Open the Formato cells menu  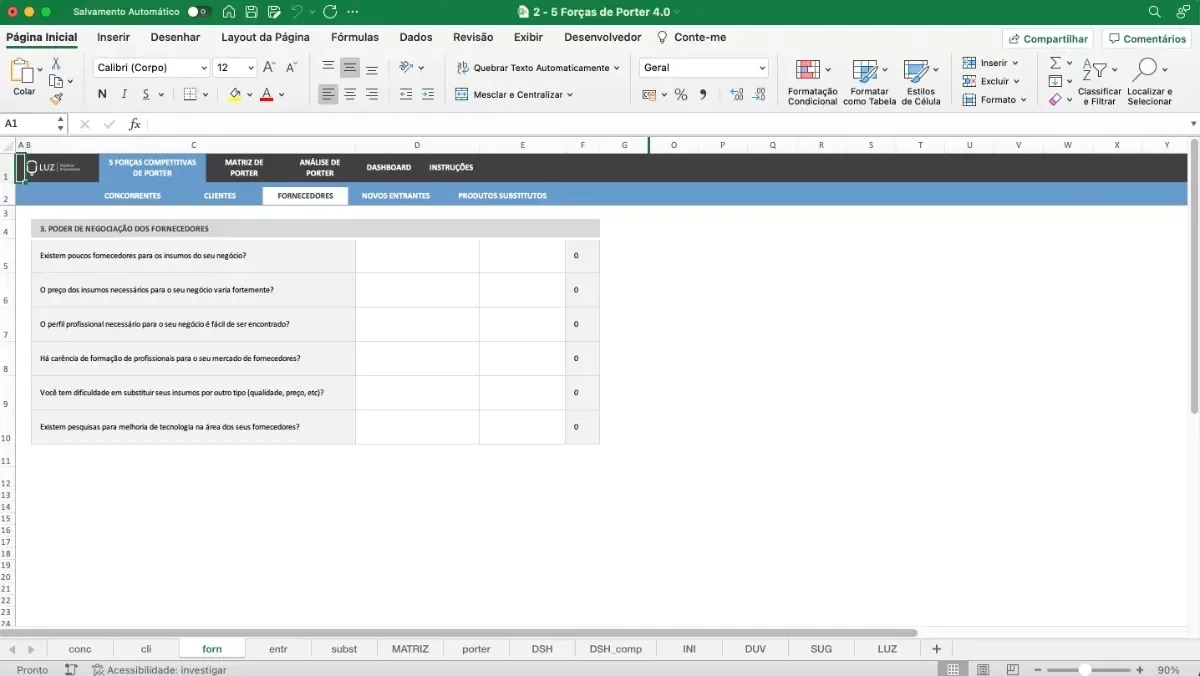point(995,99)
